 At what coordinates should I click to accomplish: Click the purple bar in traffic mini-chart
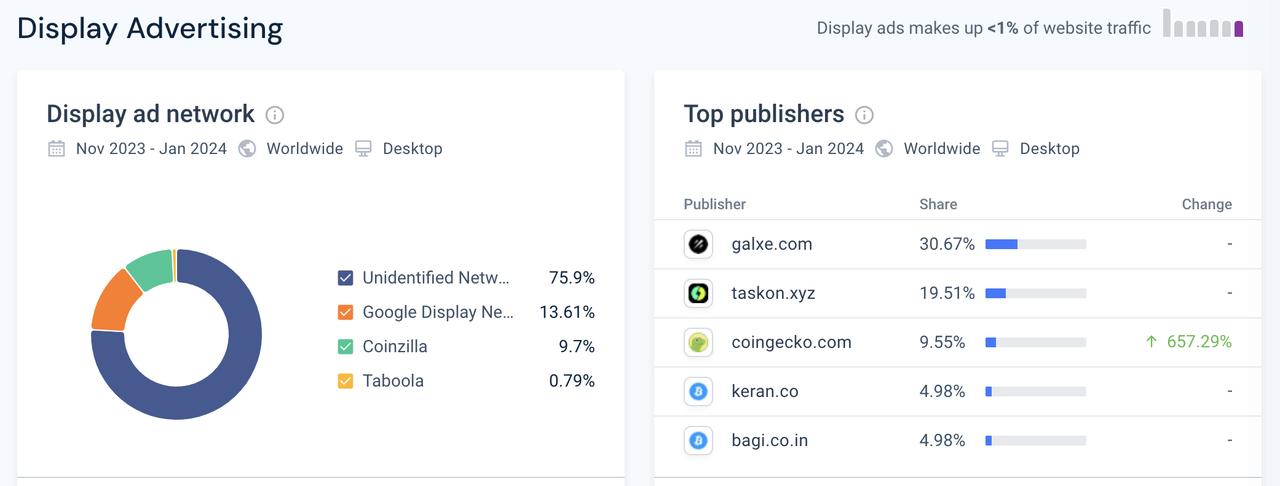click(1239, 29)
